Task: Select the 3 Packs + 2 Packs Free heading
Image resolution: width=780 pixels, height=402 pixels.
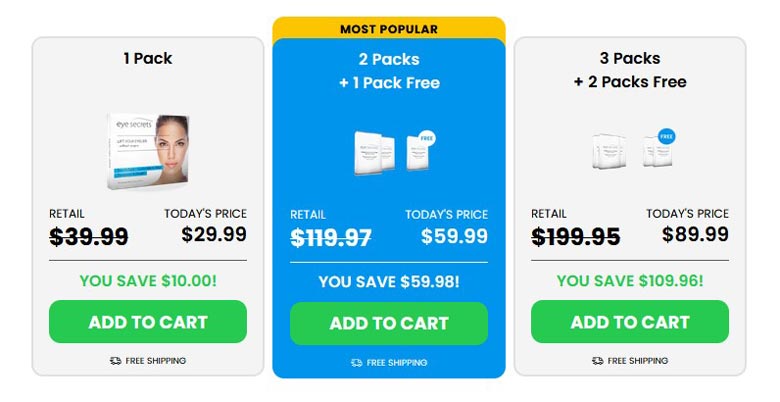Action: click(x=630, y=70)
